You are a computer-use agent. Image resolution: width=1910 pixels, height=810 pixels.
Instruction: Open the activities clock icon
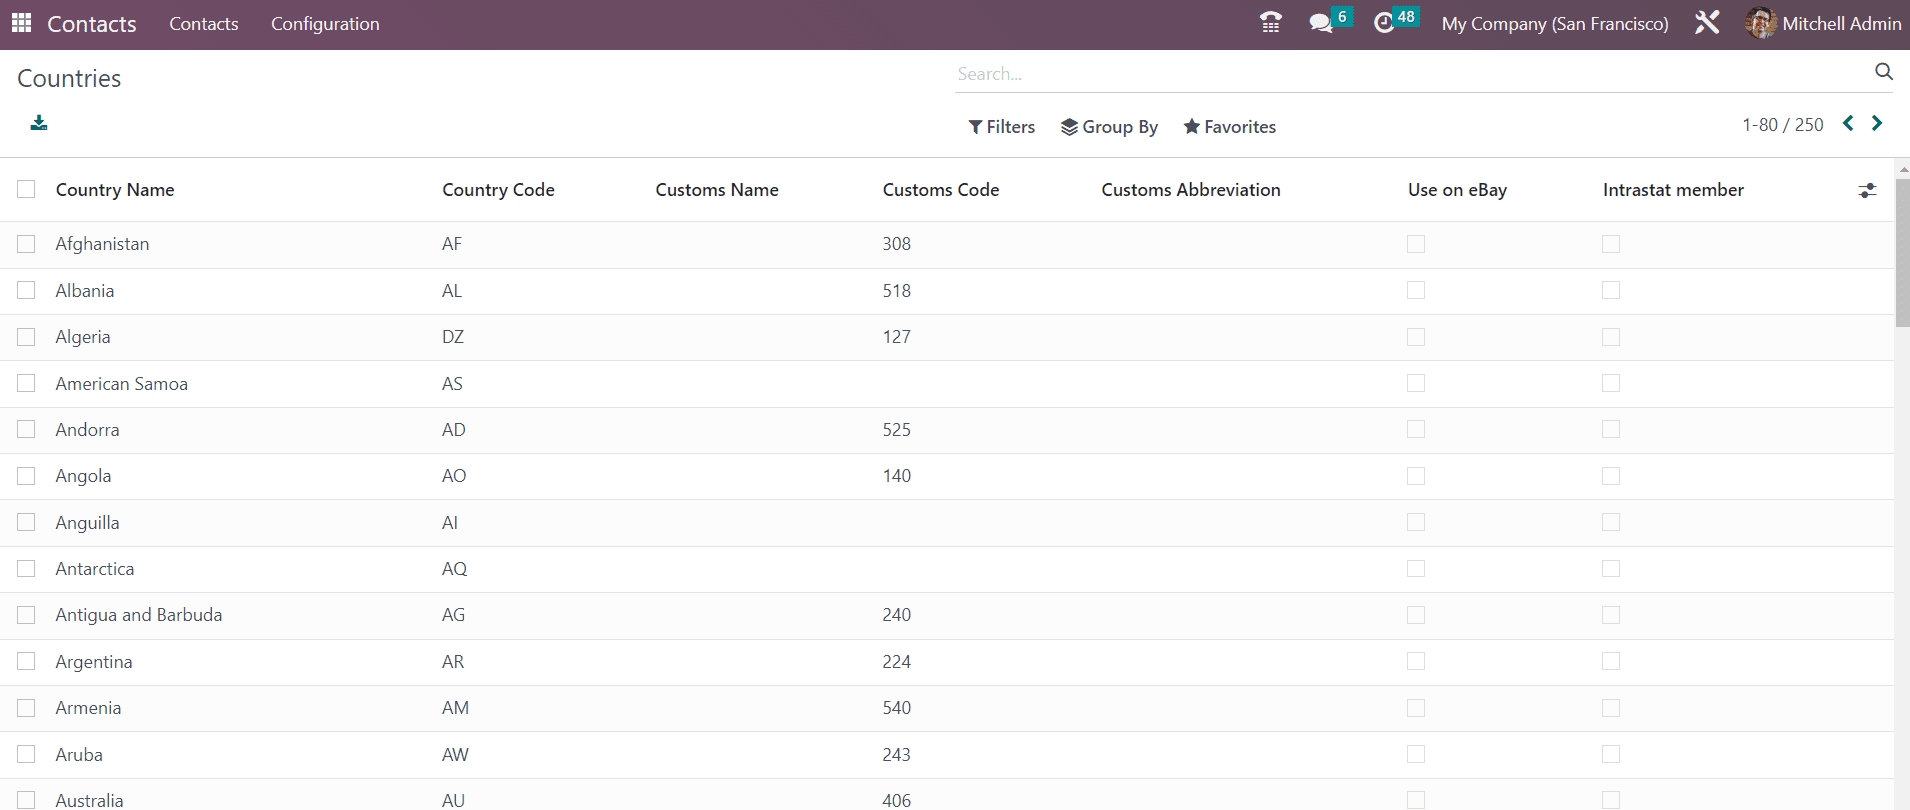point(1384,23)
